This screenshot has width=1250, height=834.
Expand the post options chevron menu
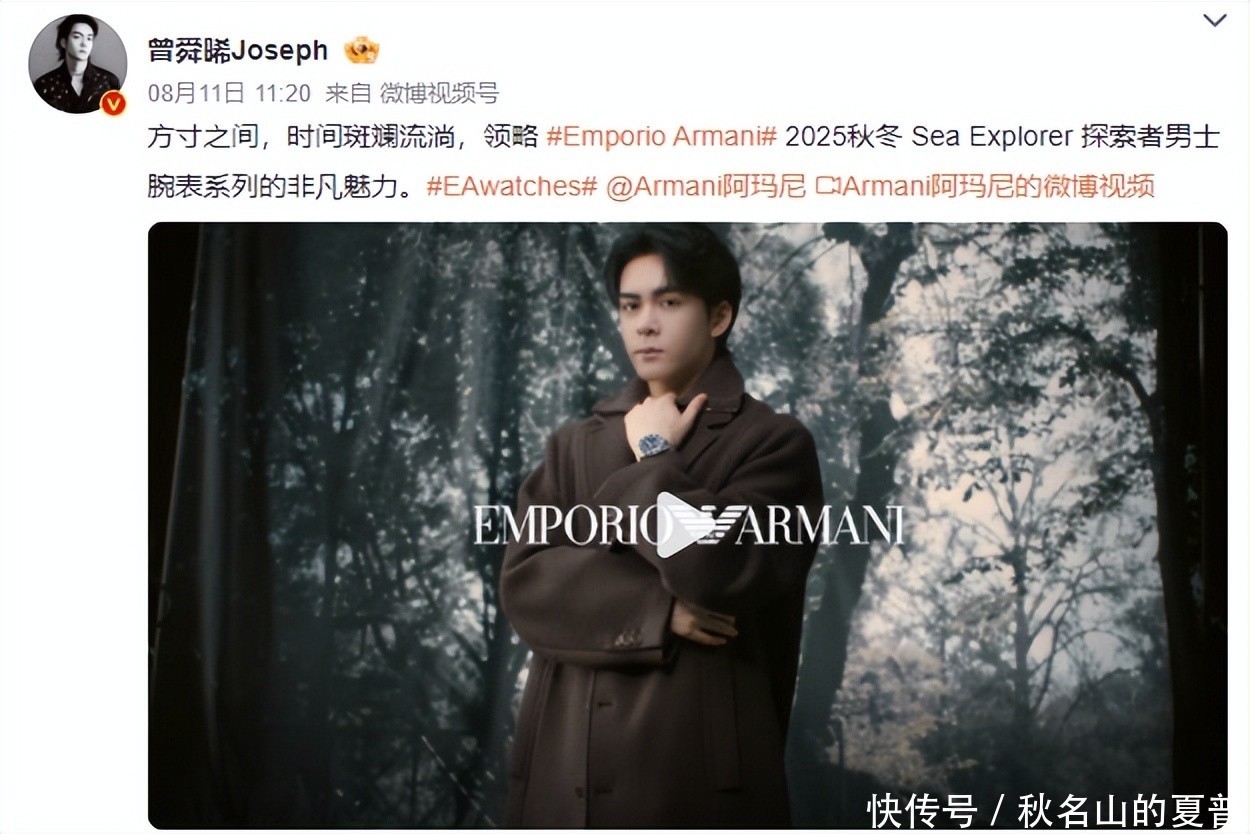point(1214,21)
